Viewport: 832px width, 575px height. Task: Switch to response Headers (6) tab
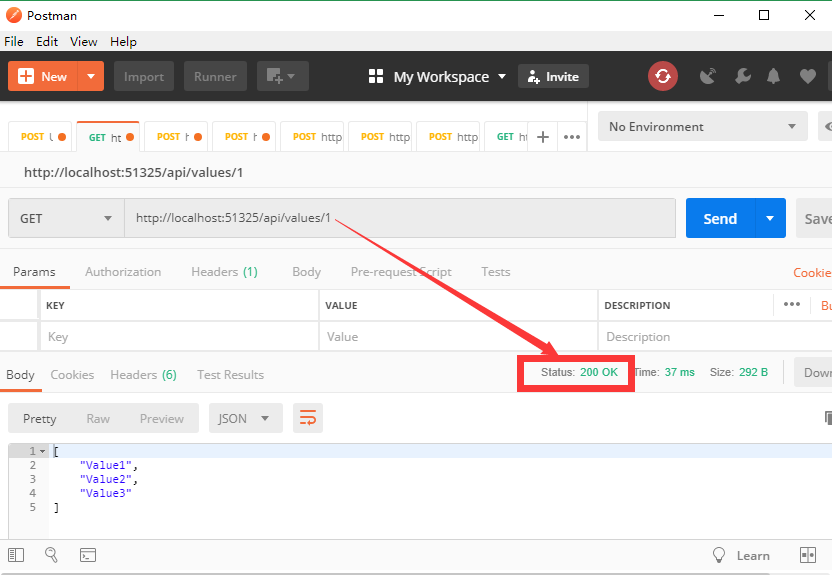pos(143,374)
